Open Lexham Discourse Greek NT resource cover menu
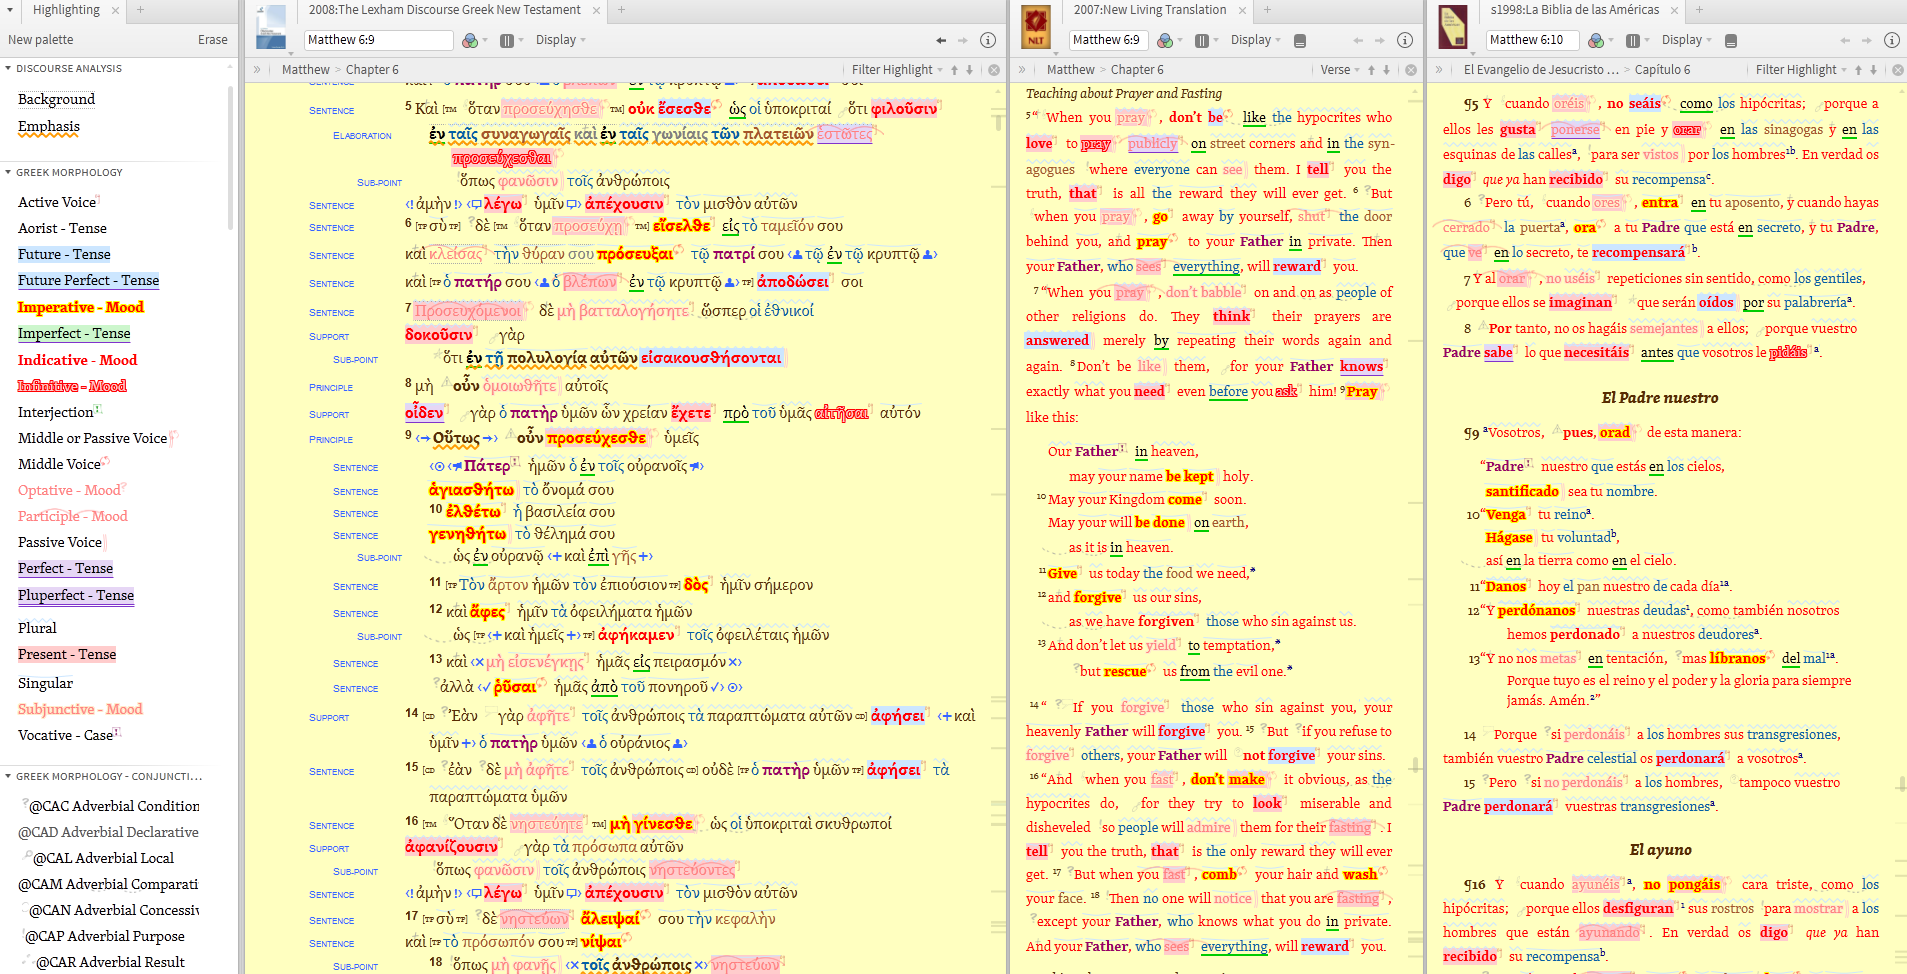The image size is (1907, 974). click(272, 27)
